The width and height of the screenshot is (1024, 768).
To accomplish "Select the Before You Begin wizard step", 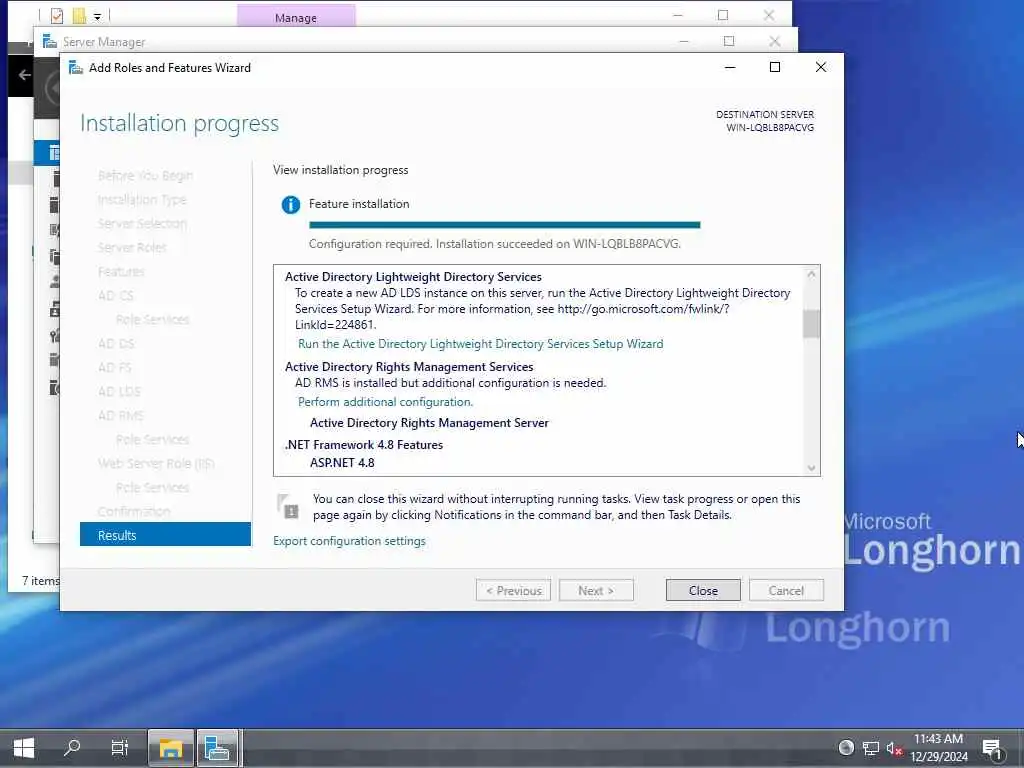I will [x=145, y=176].
